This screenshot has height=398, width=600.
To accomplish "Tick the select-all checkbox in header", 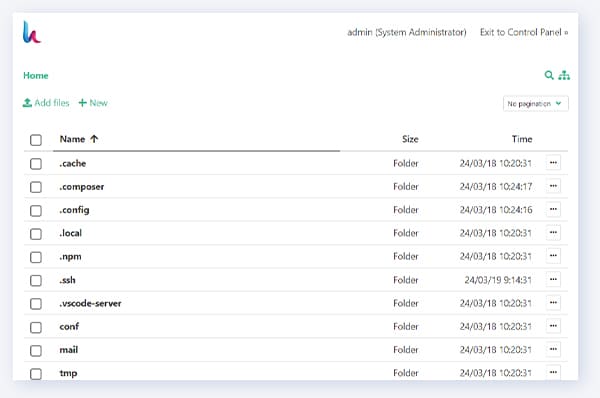I will coord(36,140).
